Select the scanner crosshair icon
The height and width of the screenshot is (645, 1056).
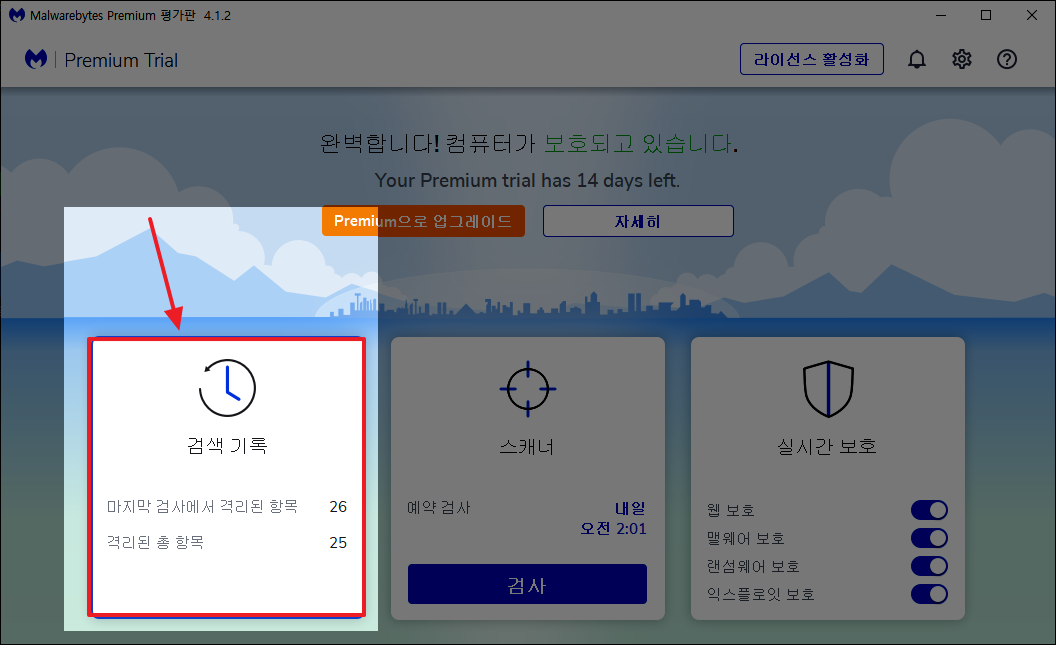click(527, 389)
